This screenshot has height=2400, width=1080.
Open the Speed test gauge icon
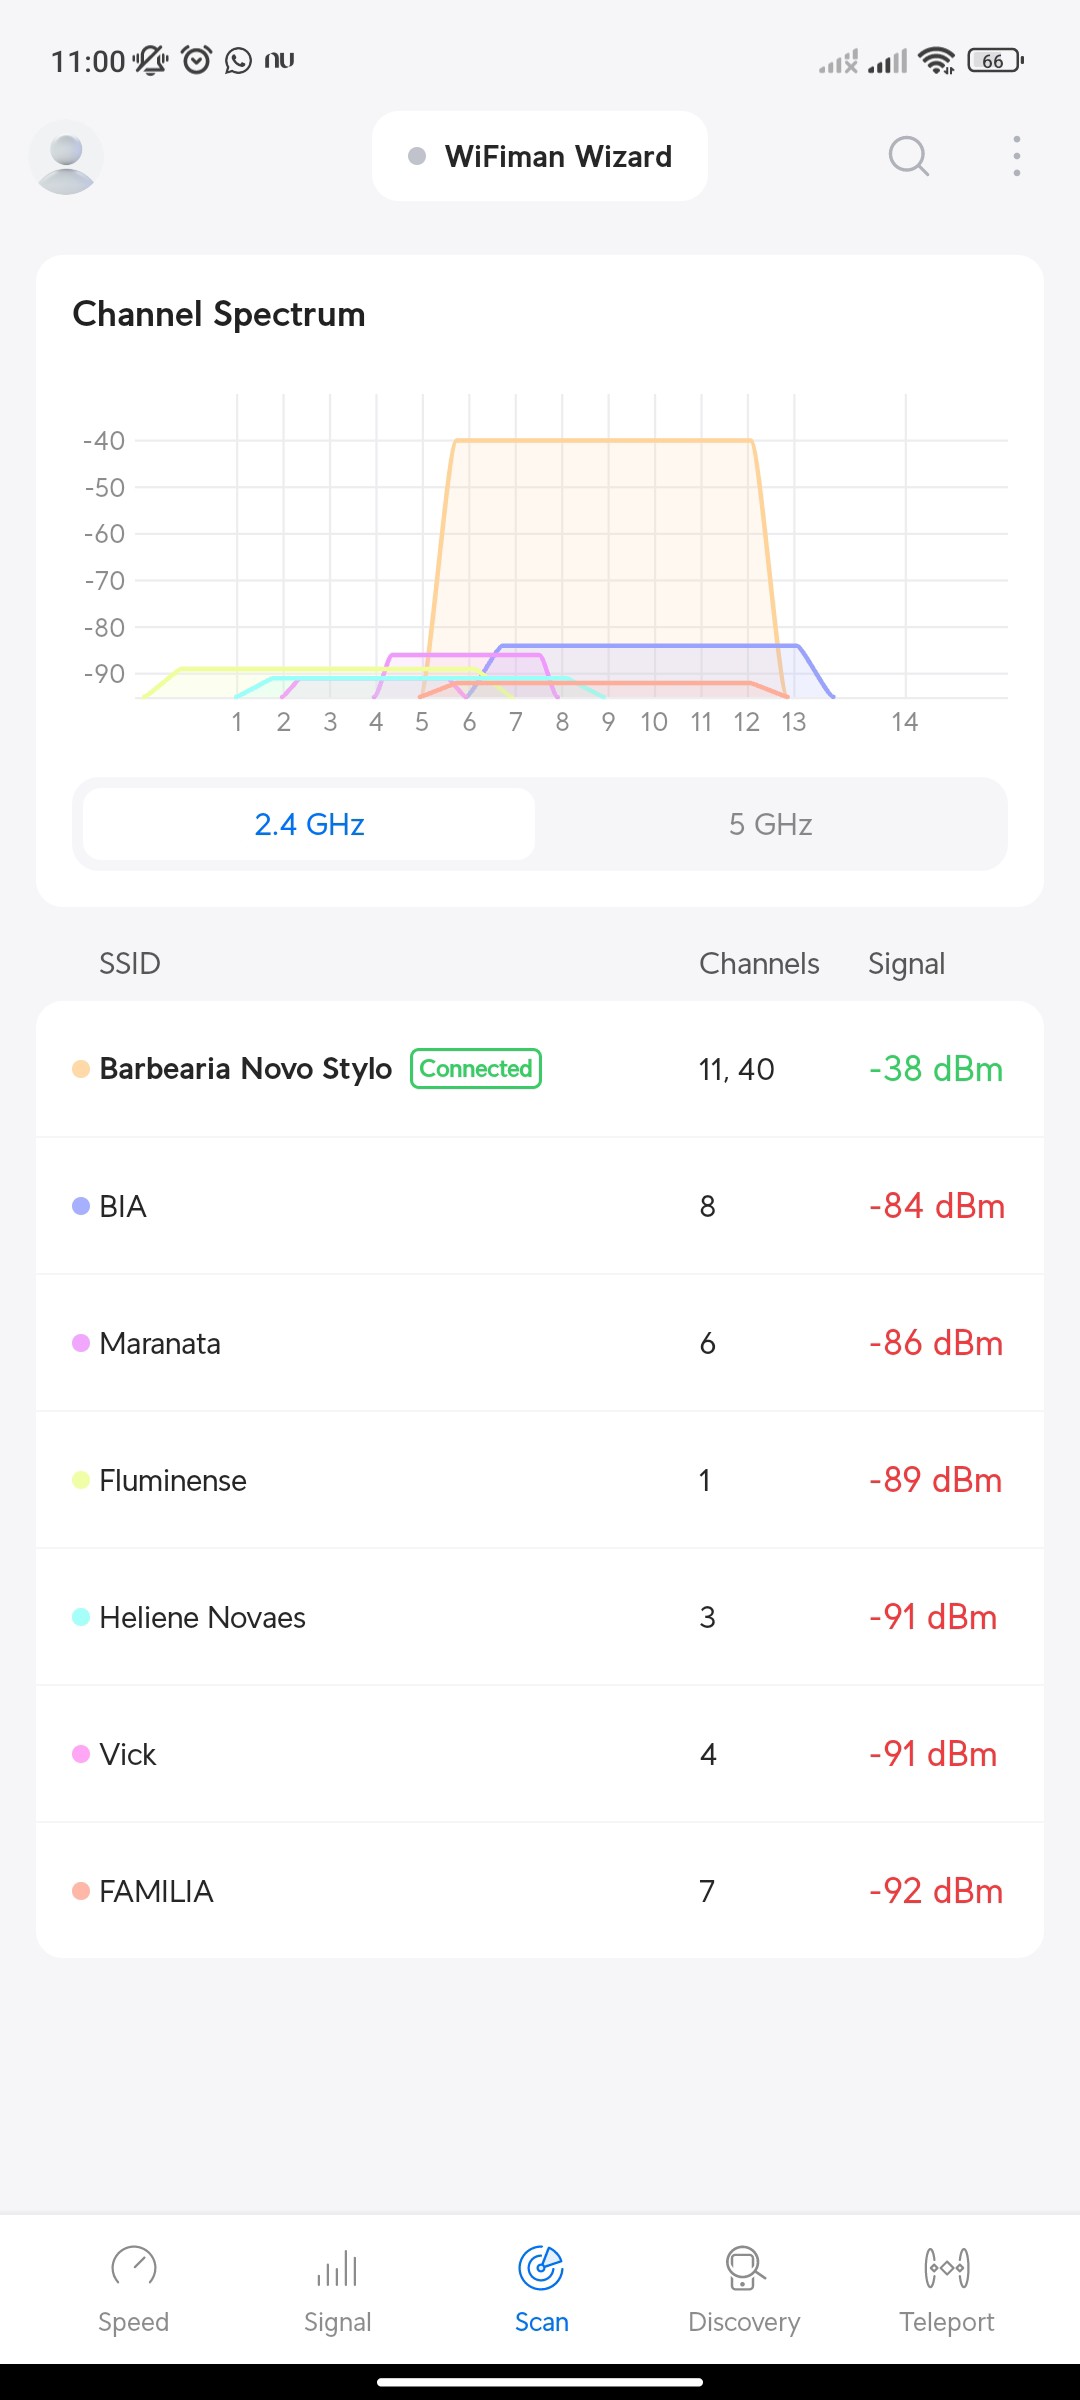coord(134,2268)
